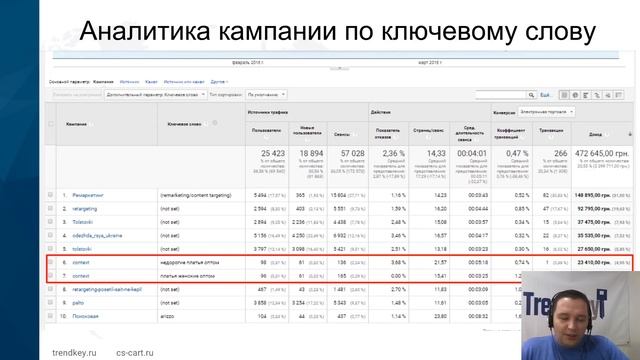Select the keyword 'платья женские оптом'
Screen dimensions: 640x360
(x=187, y=276)
